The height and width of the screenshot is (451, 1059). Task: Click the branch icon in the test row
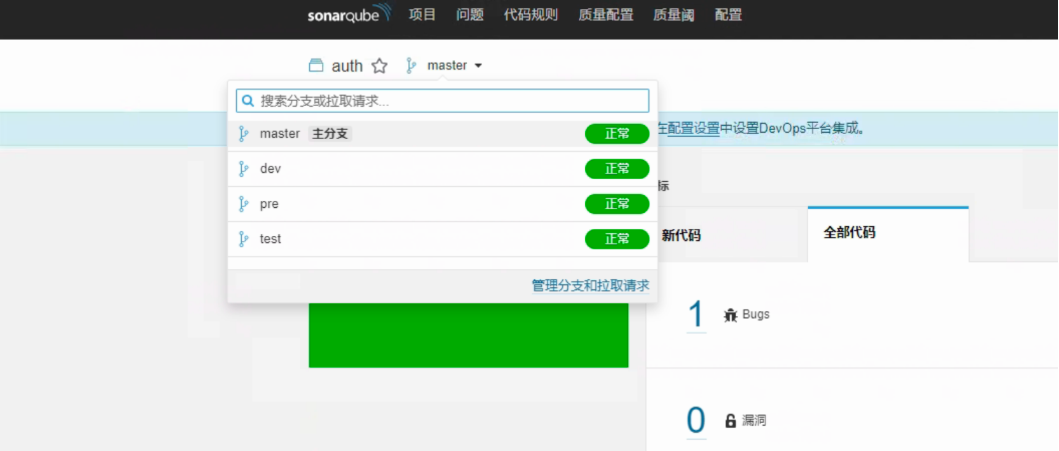point(244,239)
